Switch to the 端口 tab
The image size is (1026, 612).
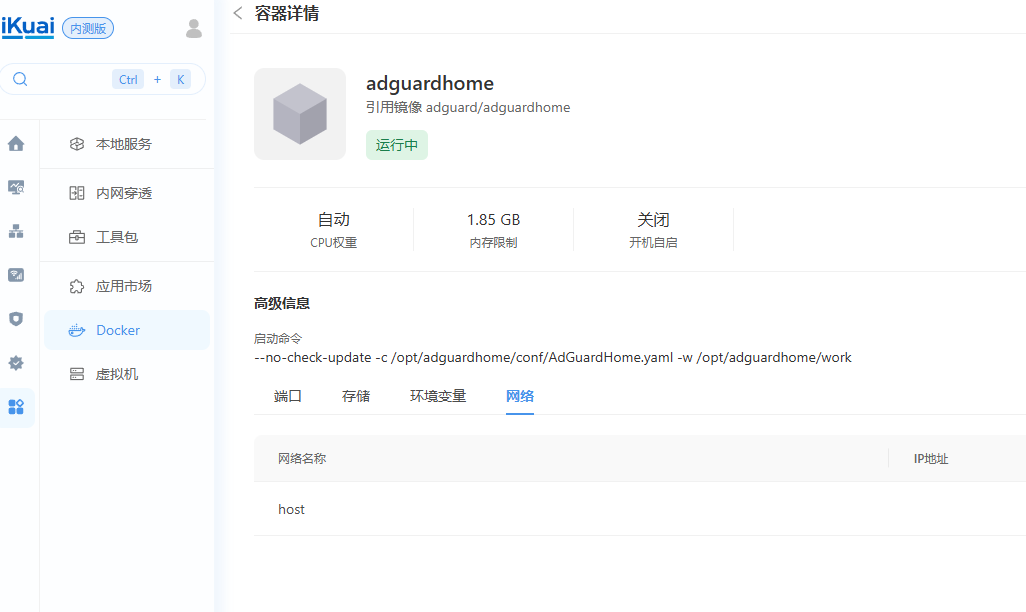pos(287,396)
